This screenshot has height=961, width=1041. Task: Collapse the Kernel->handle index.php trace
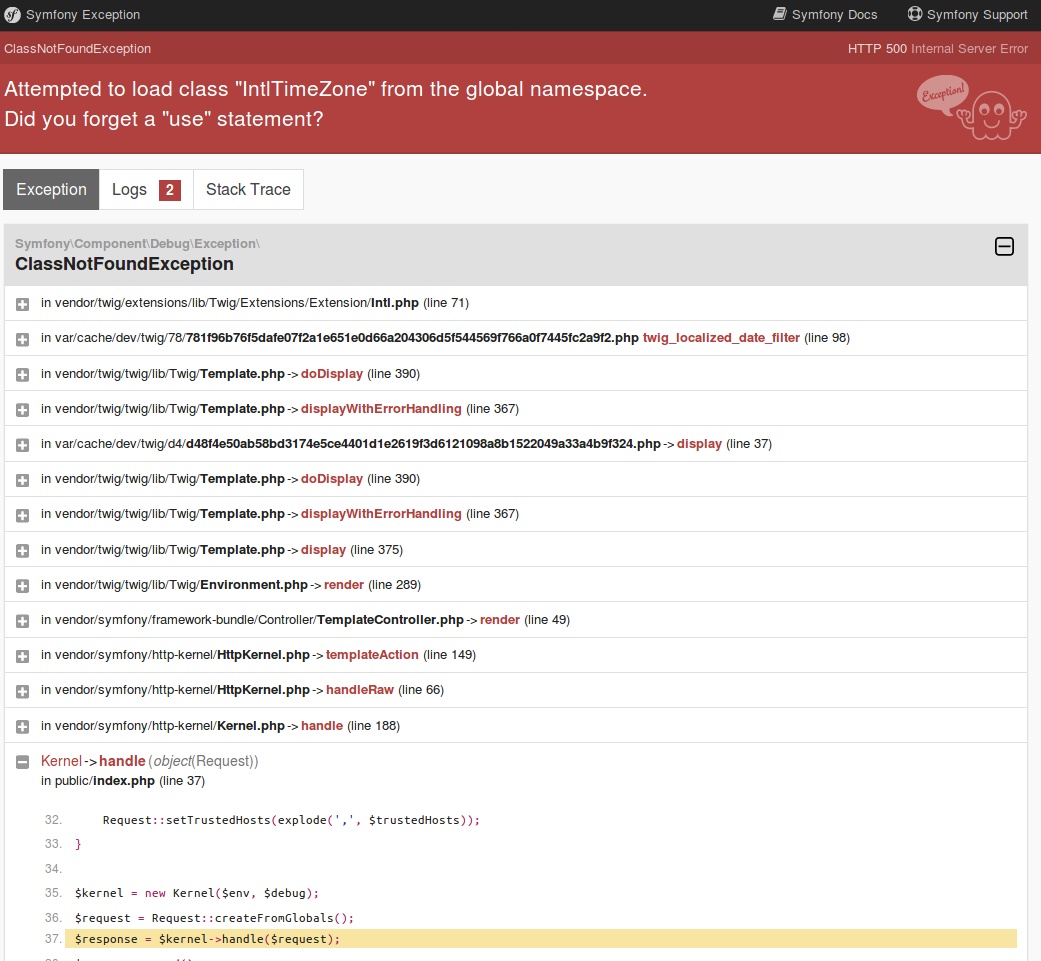[x=23, y=762]
